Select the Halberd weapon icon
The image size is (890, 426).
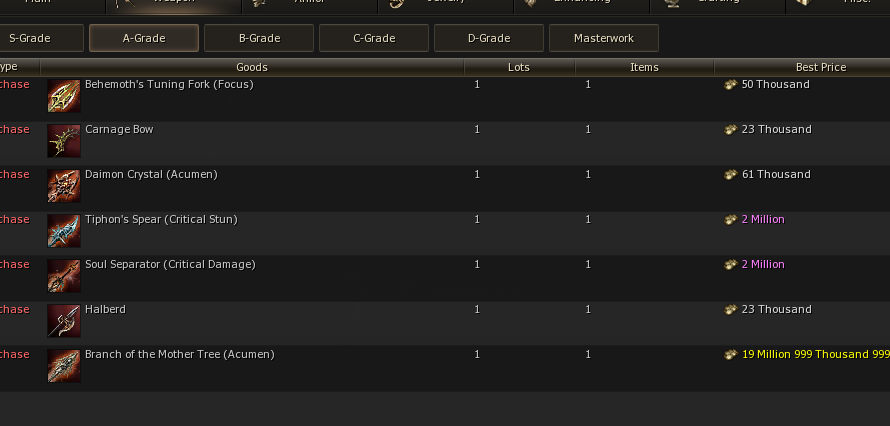64,321
